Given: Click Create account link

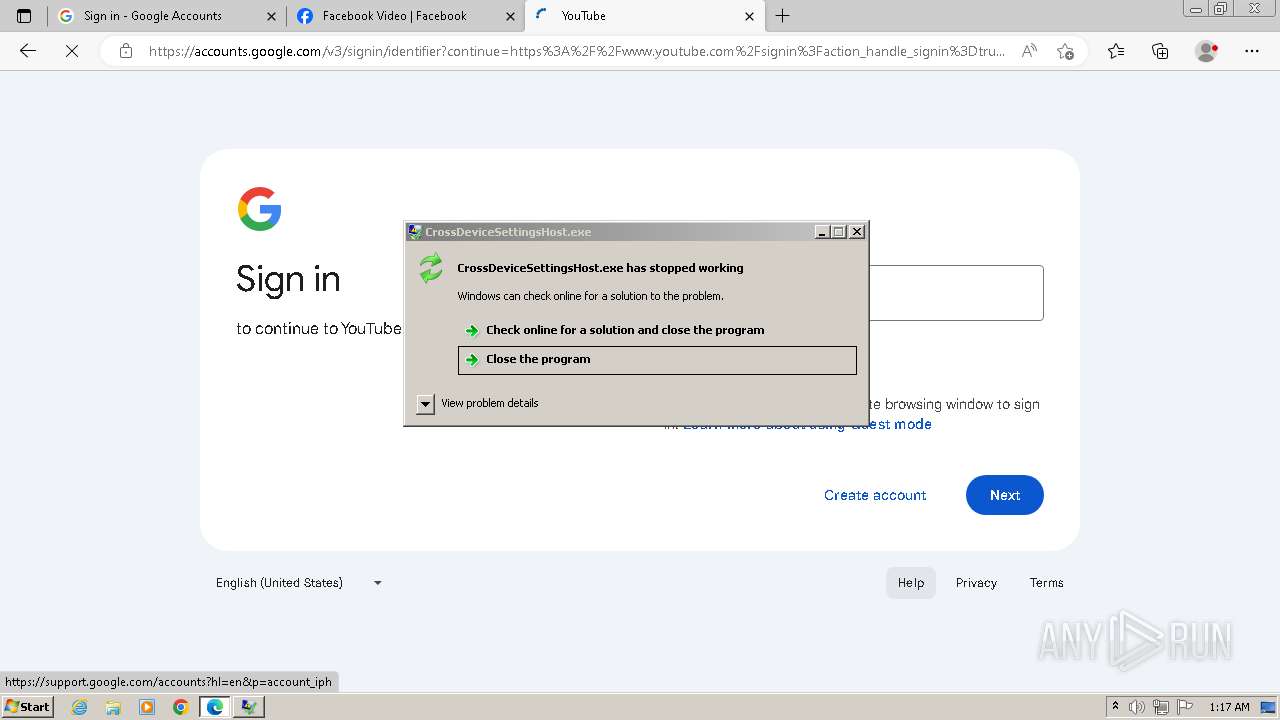Looking at the screenshot, I should tap(875, 495).
